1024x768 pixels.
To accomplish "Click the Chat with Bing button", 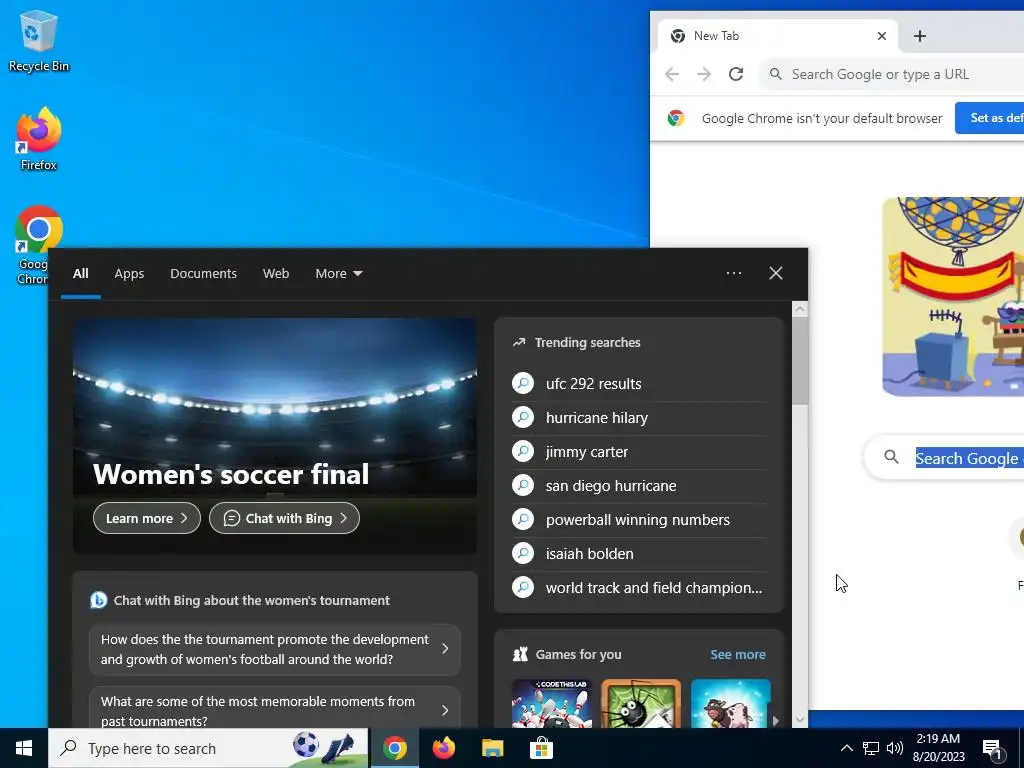I will point(284,518).
